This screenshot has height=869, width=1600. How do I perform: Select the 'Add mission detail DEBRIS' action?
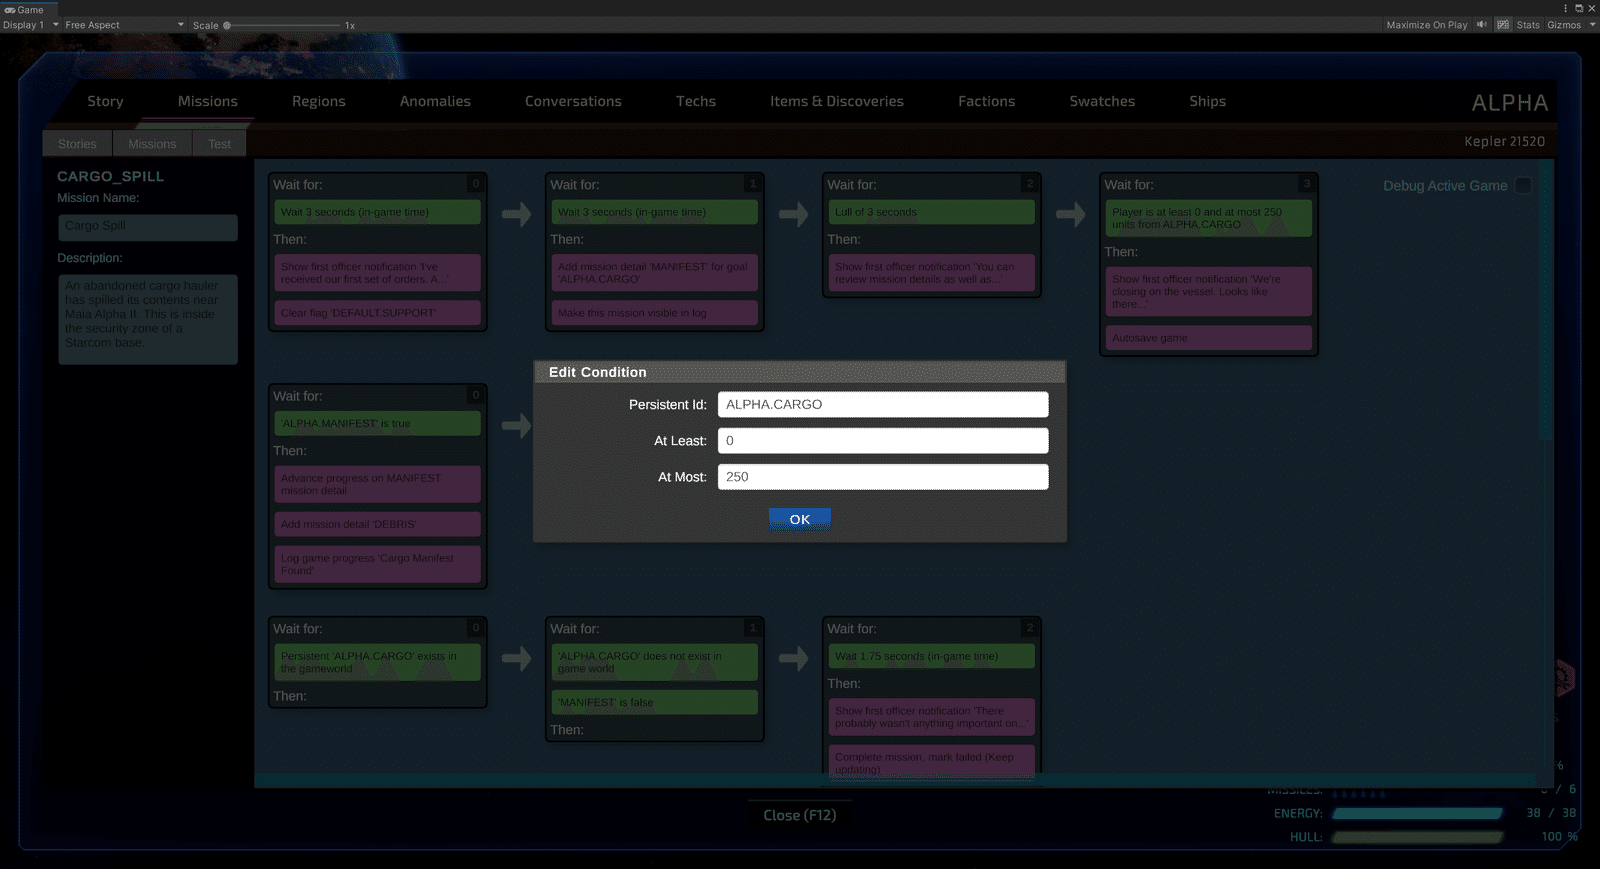pos(377,524)
